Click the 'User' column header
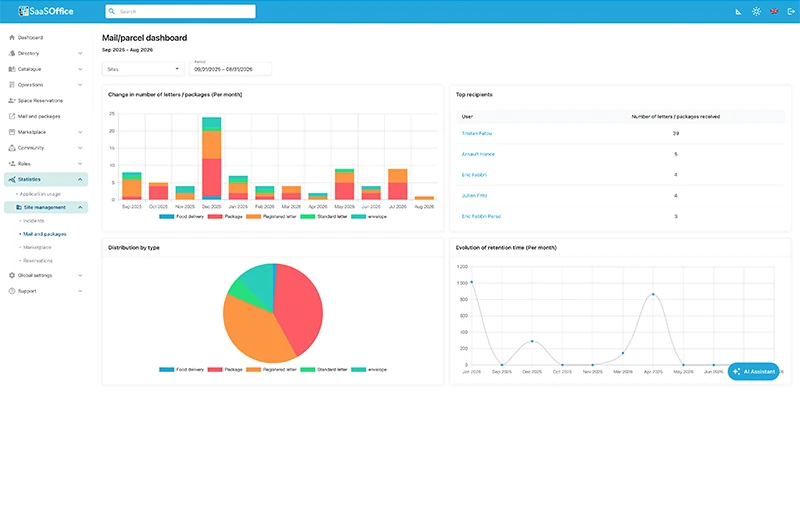 [x=467, y=116]
